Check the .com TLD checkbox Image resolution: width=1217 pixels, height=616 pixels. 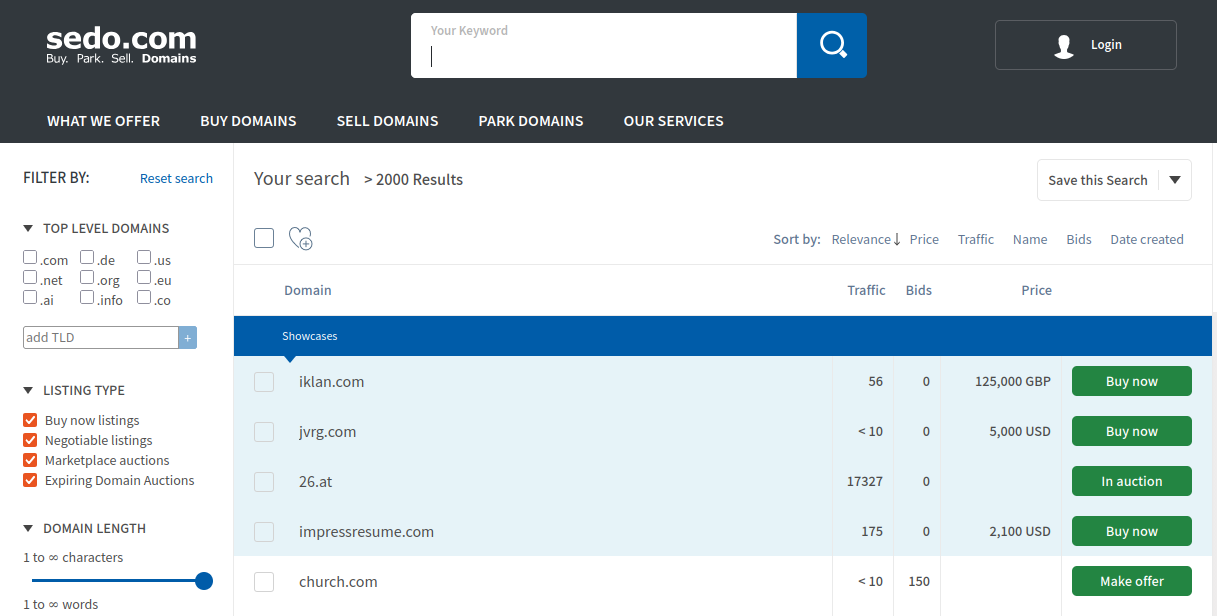coord(30,258)
